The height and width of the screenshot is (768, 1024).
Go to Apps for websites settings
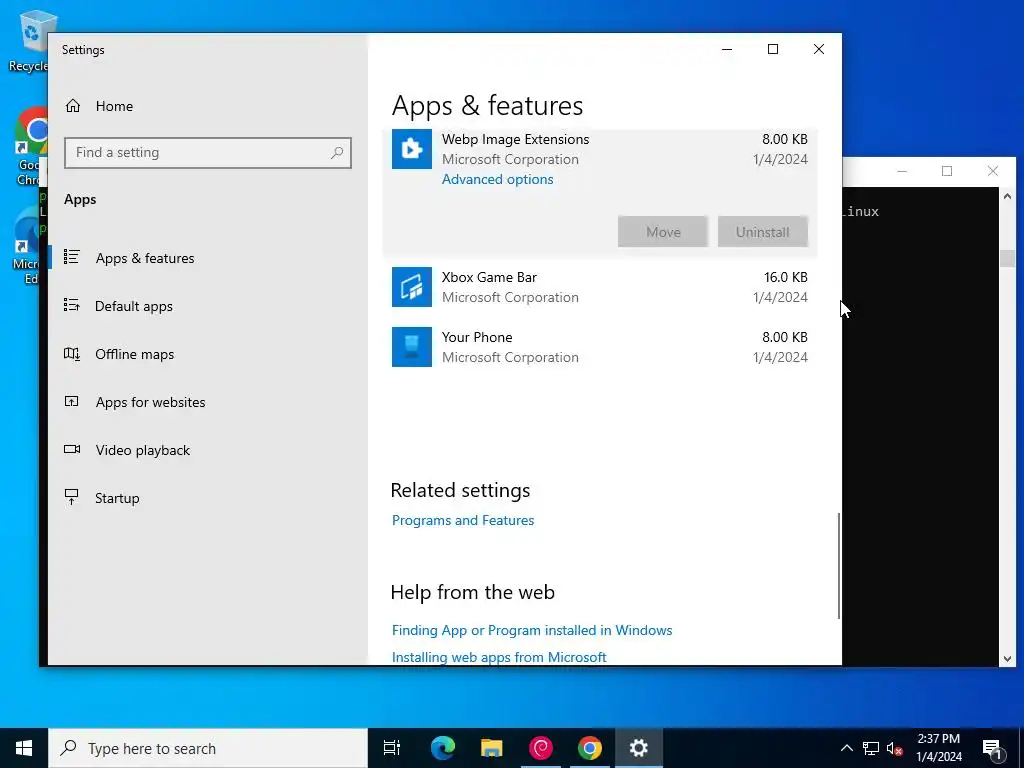click(x=150, y=402)
